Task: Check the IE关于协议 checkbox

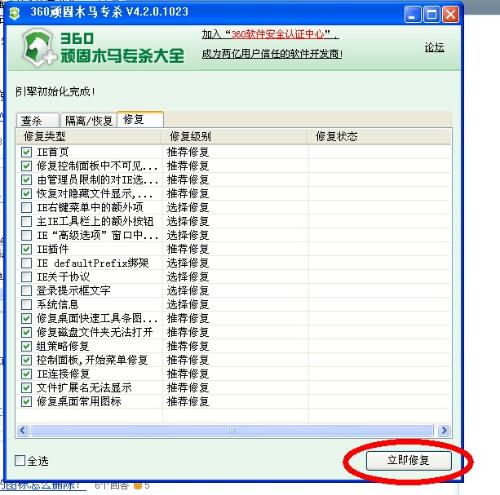Action: (x=26, y=277)
